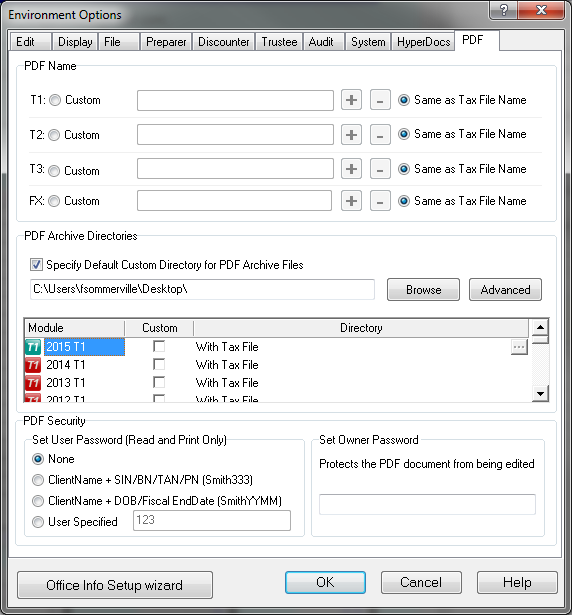Image resolution: width=572 pixels, height=615 pixels.
Task: Click module list scroll down arrow
Action: tap(540, 393)
